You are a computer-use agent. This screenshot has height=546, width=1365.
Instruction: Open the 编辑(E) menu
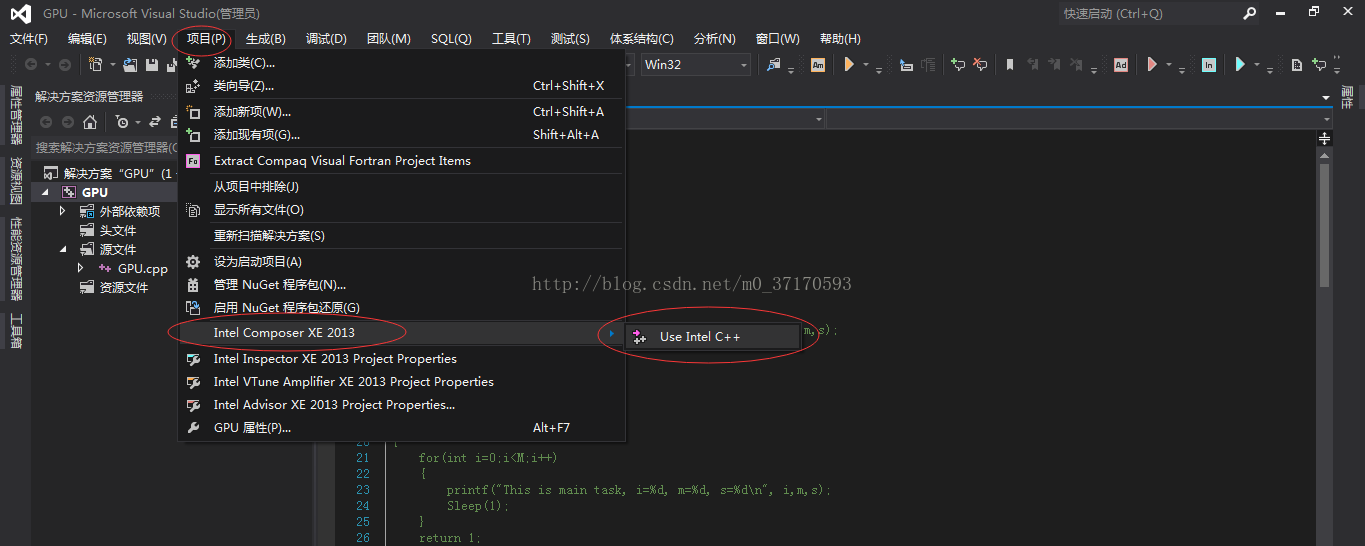tap(87, 39)
